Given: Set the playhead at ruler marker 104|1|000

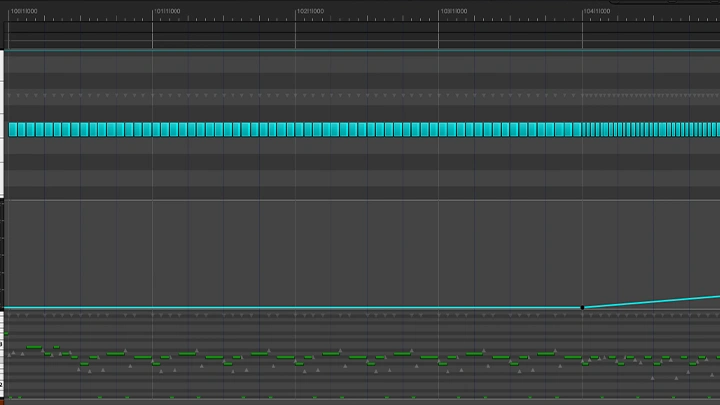Looking at the screenshot, I should (597, 11).
